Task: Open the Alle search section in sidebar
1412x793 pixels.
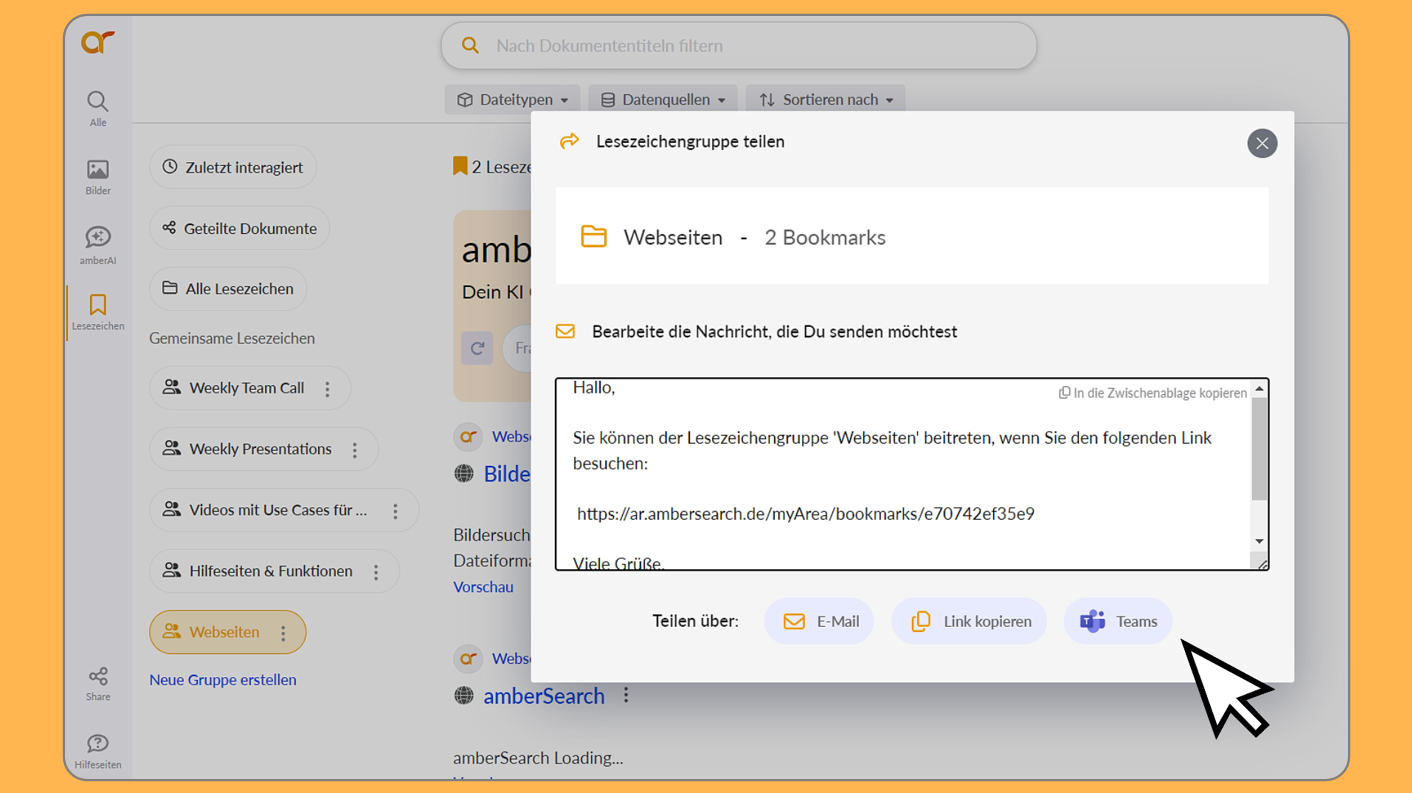Action: (x=97, y=108)
